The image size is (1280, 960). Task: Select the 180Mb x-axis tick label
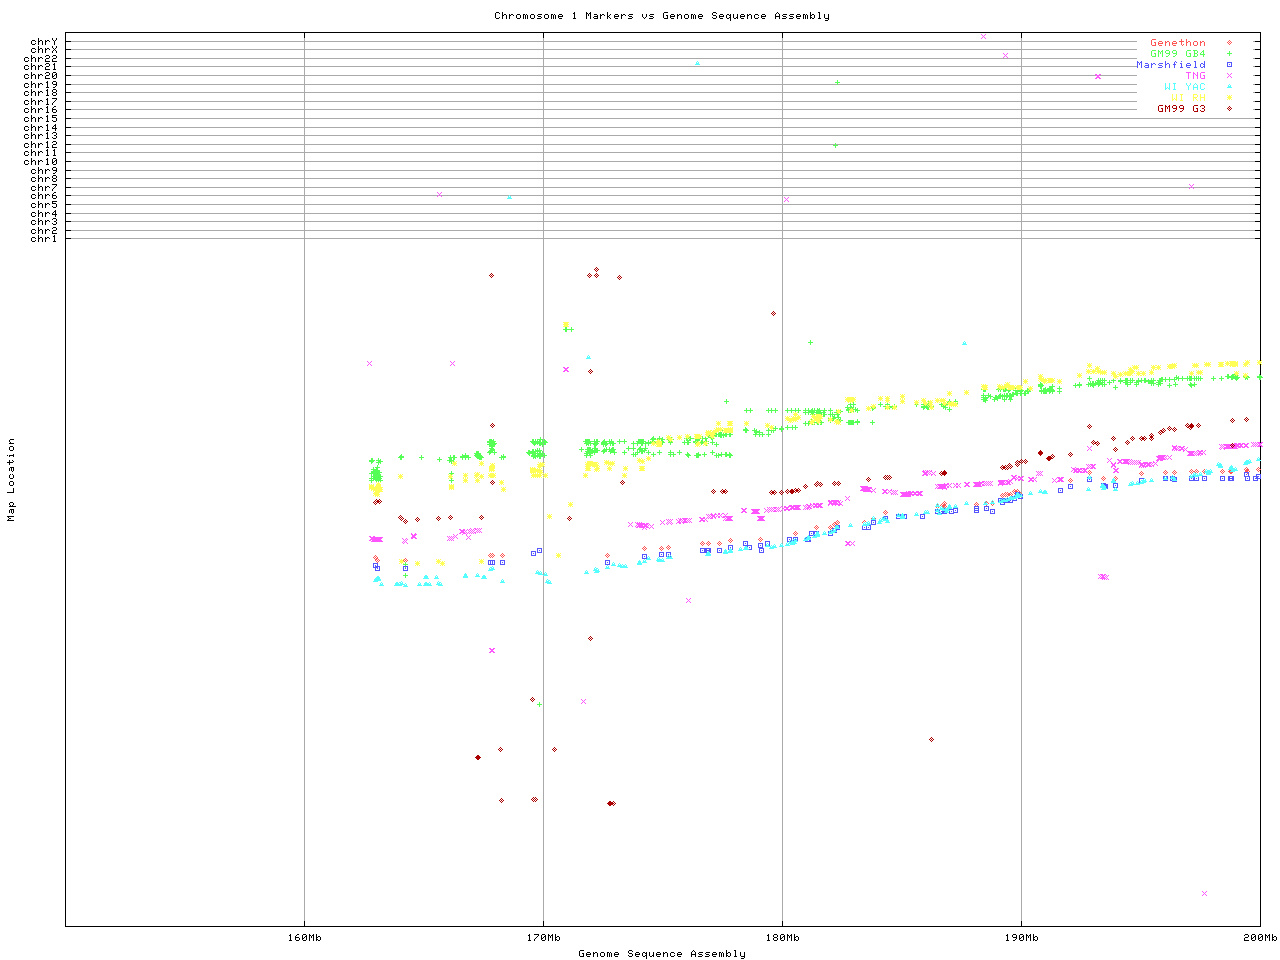coord(782,938)
